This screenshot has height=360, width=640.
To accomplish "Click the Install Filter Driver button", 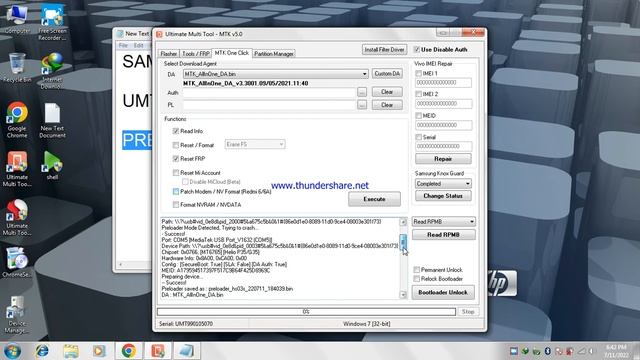I will click(384, 49).
